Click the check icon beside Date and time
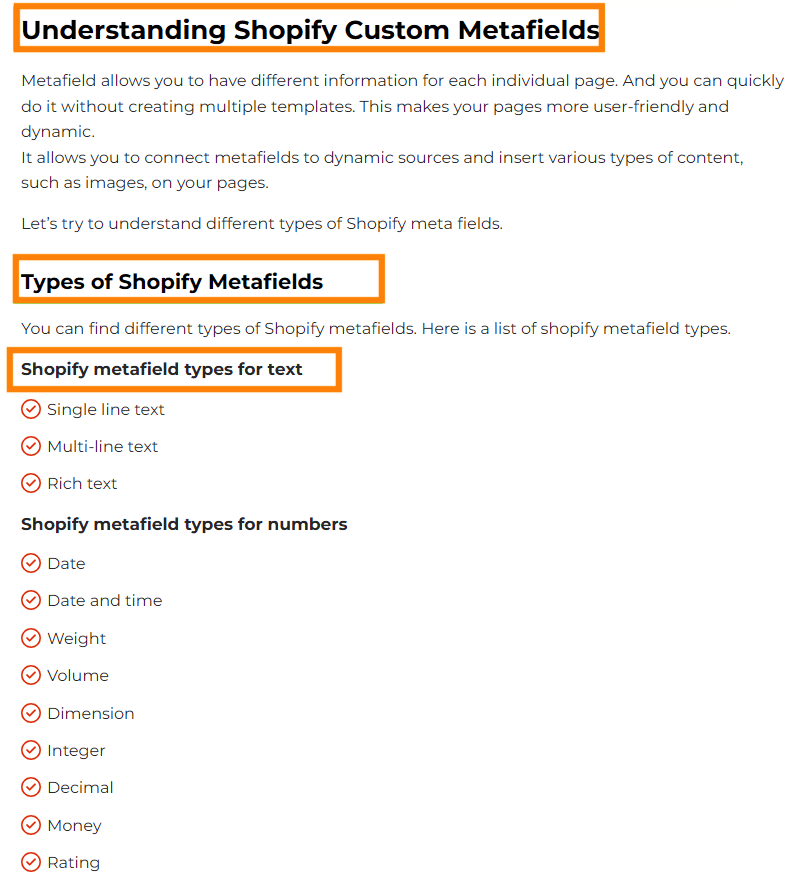This screenshot has height=889, width=802. coord(31,600)
